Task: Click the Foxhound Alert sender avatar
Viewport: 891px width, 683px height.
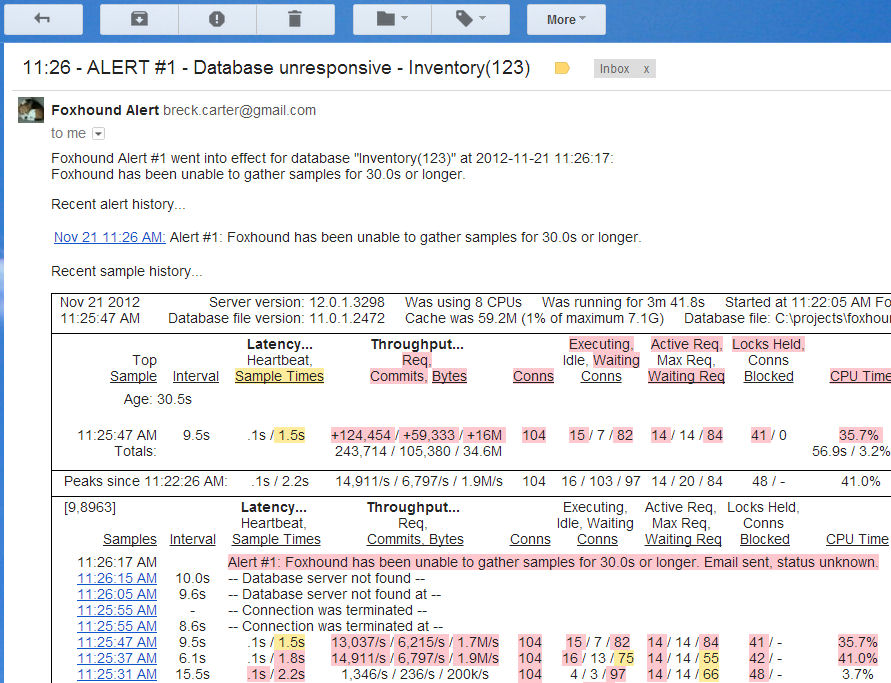Action: (x=31, y=110)
